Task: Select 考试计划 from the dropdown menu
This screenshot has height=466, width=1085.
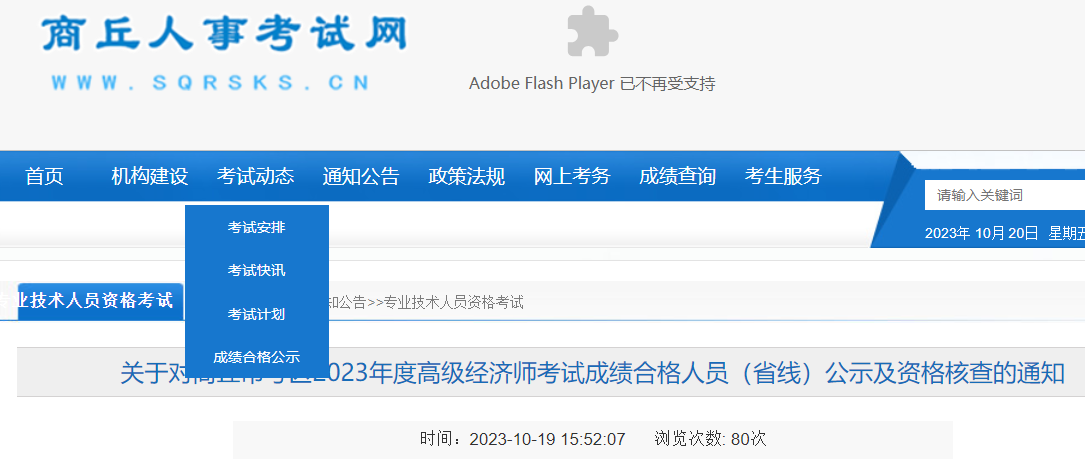Action: [x=257, y=314]
